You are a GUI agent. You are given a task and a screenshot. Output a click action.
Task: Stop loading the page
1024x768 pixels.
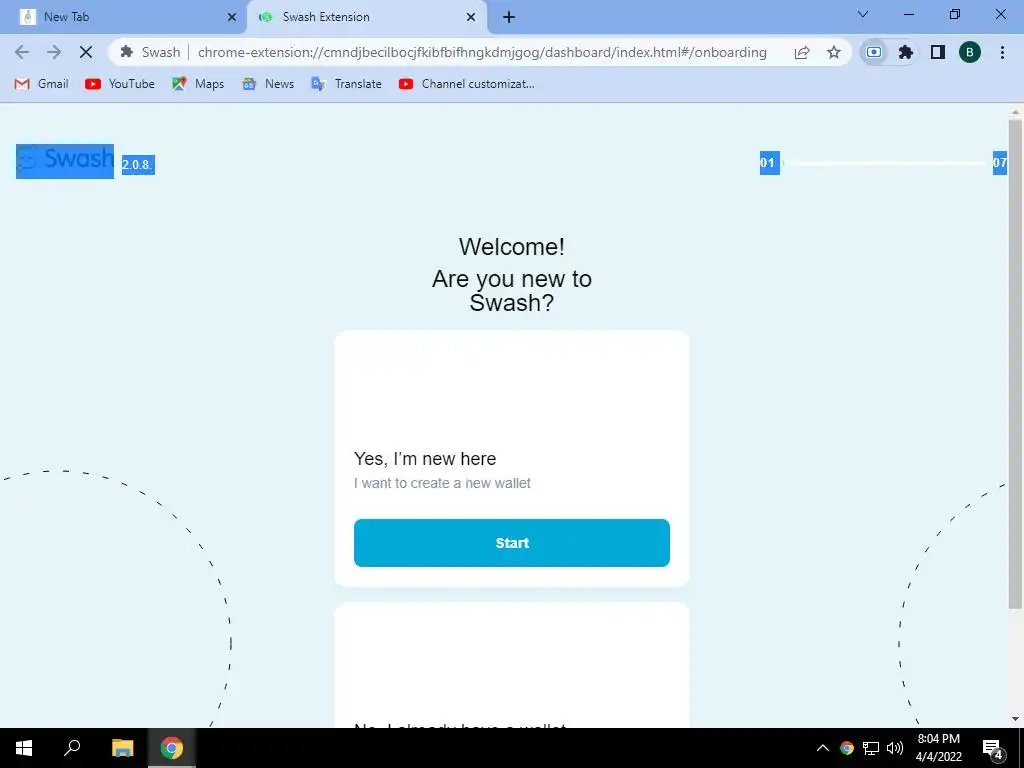click(x=86, y=52)
